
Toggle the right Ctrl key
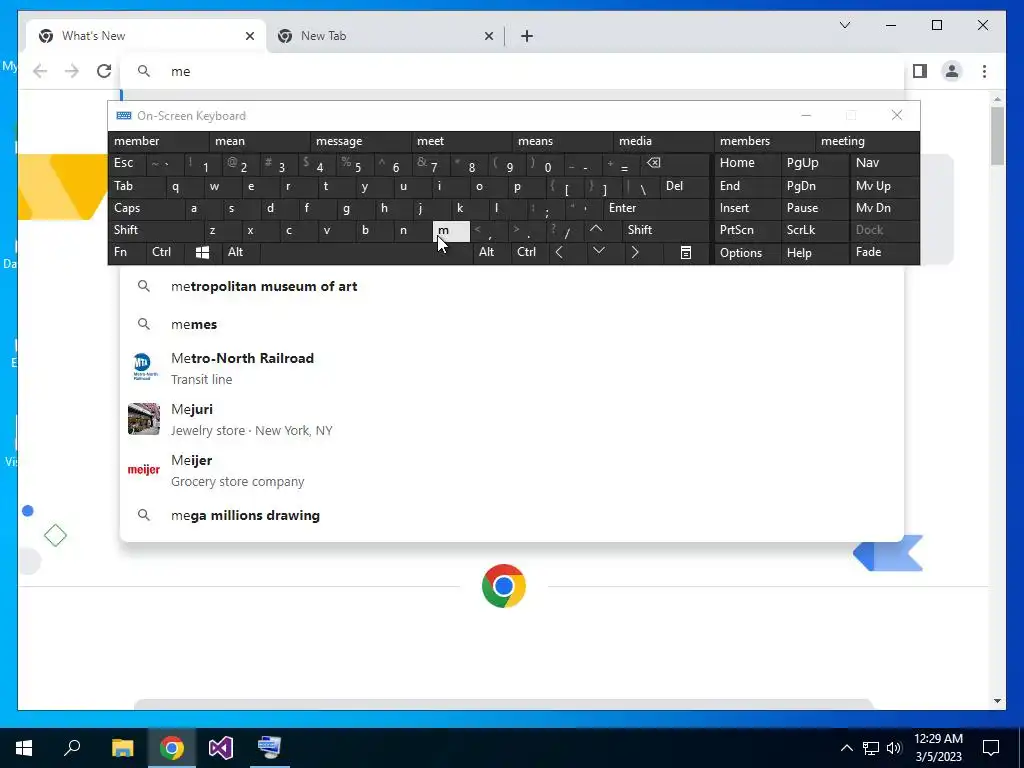[x=530, y=252]
